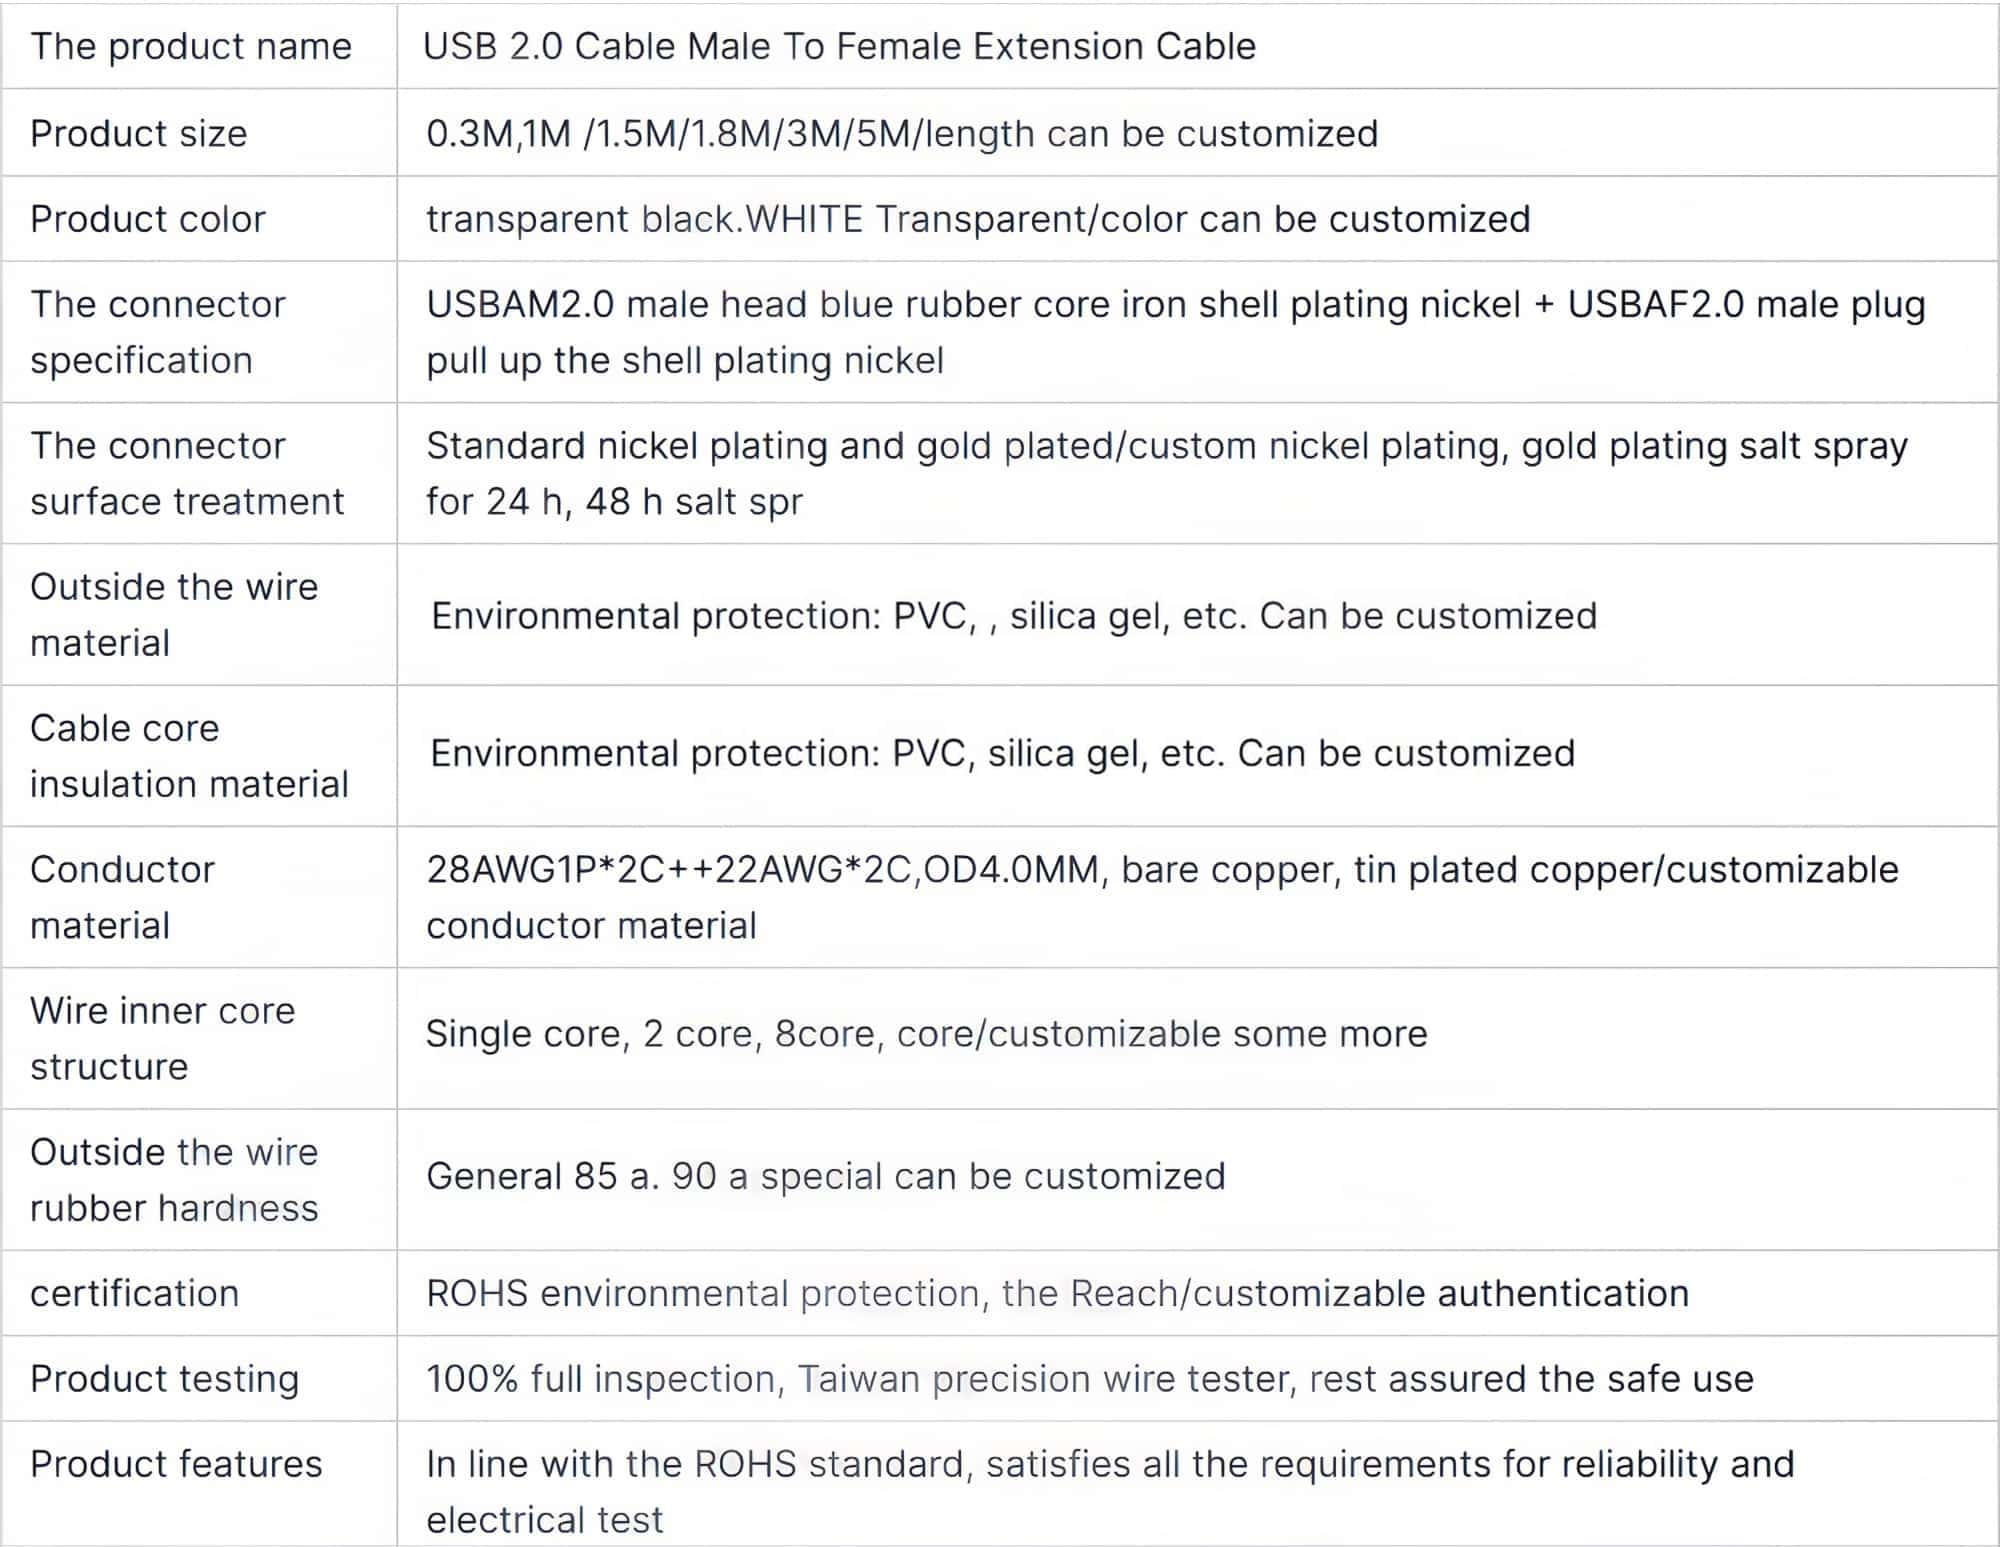
Task: Select the "Product color" label cell
Action: [x=148, y=220]
